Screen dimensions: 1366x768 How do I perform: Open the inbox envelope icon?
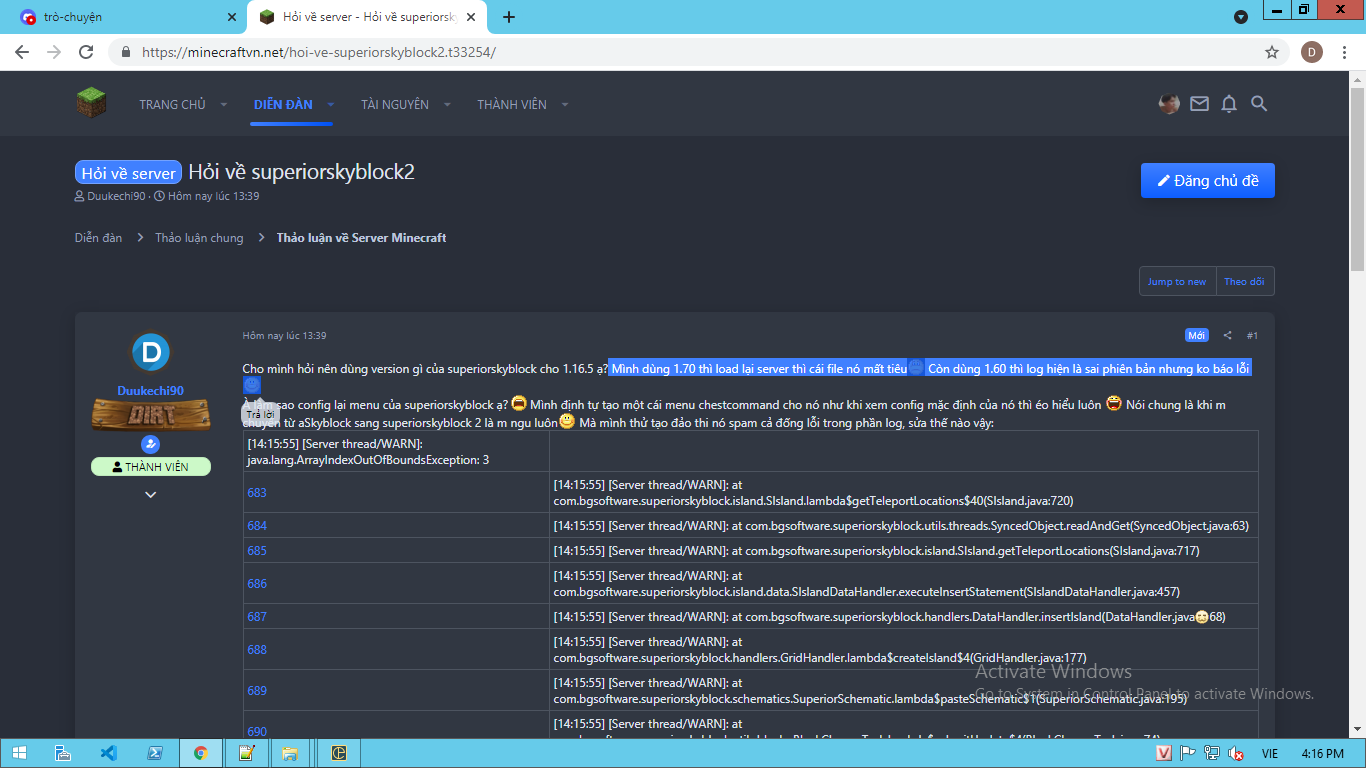[x=1199, y=104]
